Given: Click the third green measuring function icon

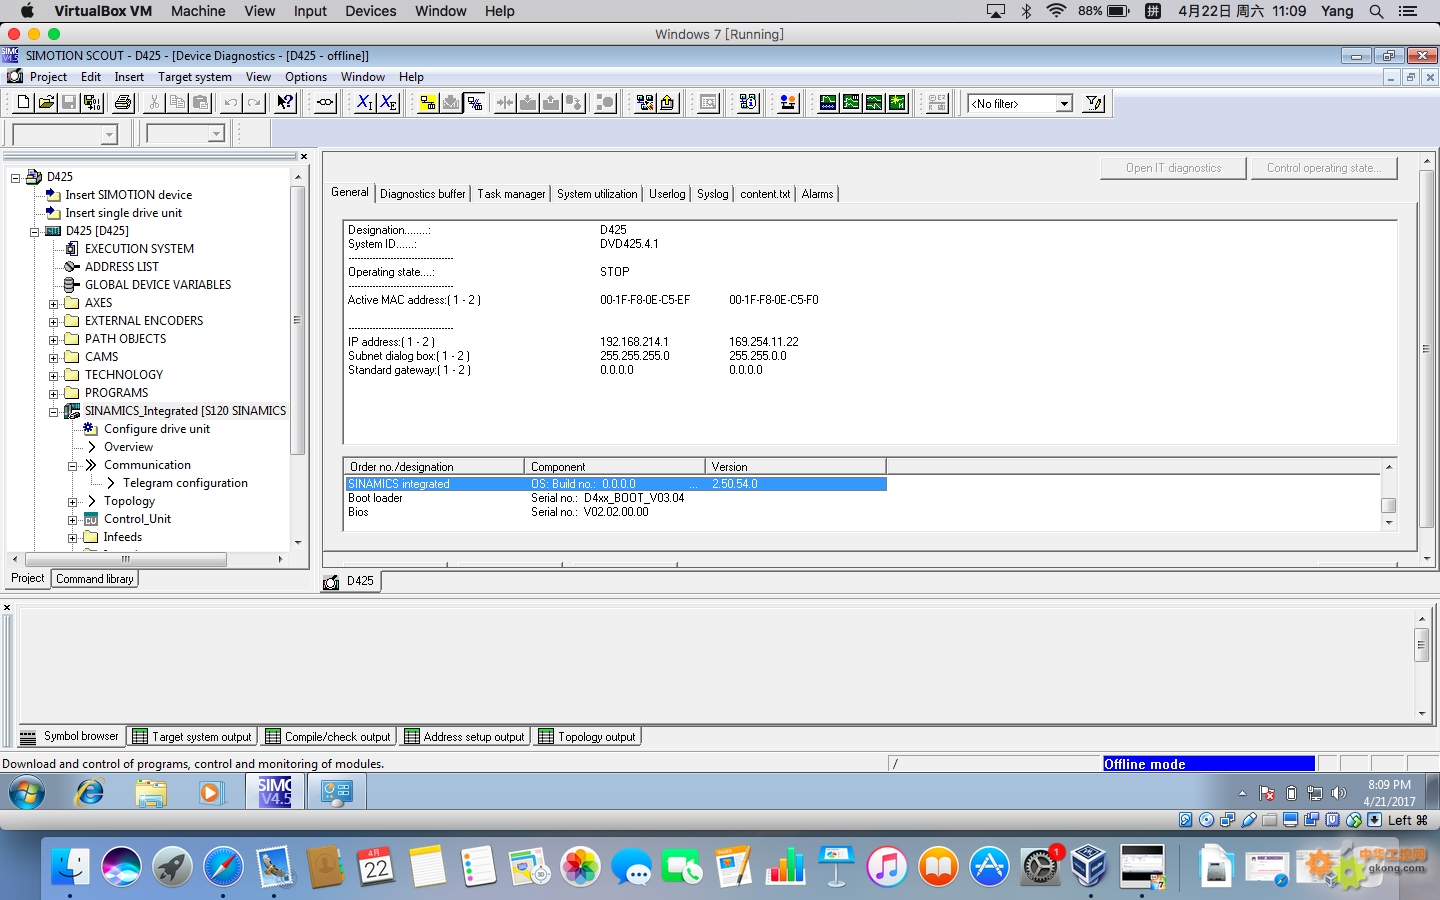Looking at the screenshot, I should pyautogui.click(x=874, y=102).
